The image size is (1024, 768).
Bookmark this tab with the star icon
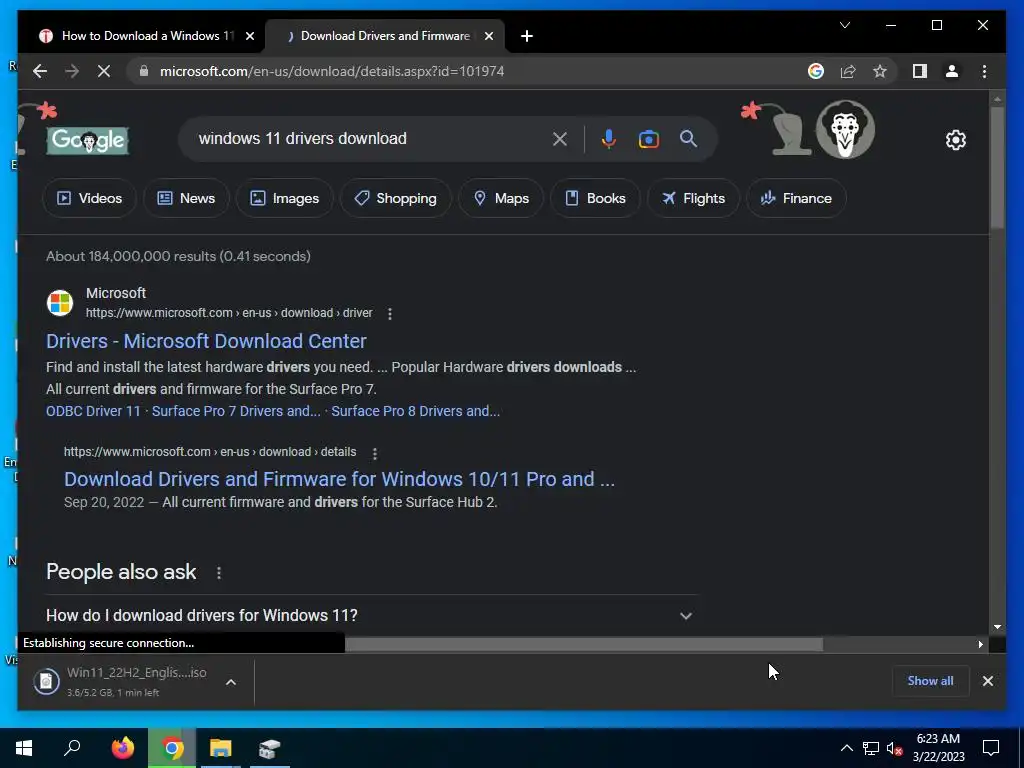[880, 71]
